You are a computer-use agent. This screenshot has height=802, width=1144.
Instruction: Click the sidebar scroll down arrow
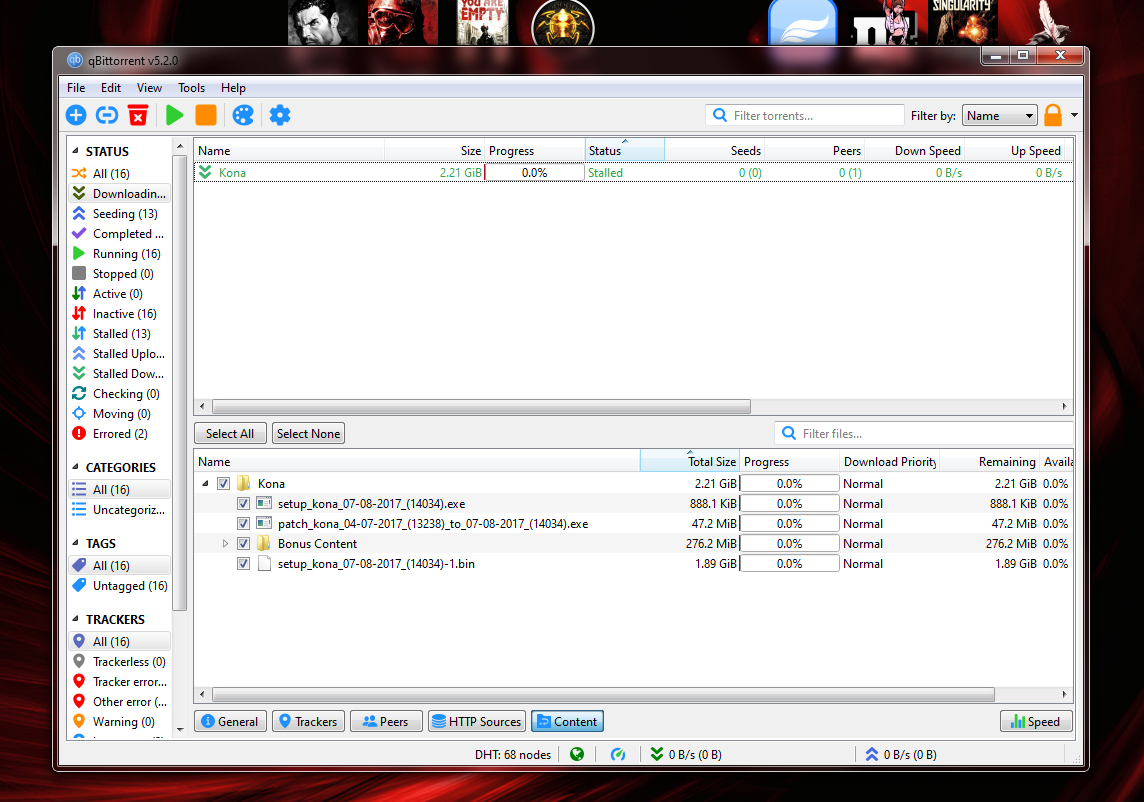click(x=180, y=729)
